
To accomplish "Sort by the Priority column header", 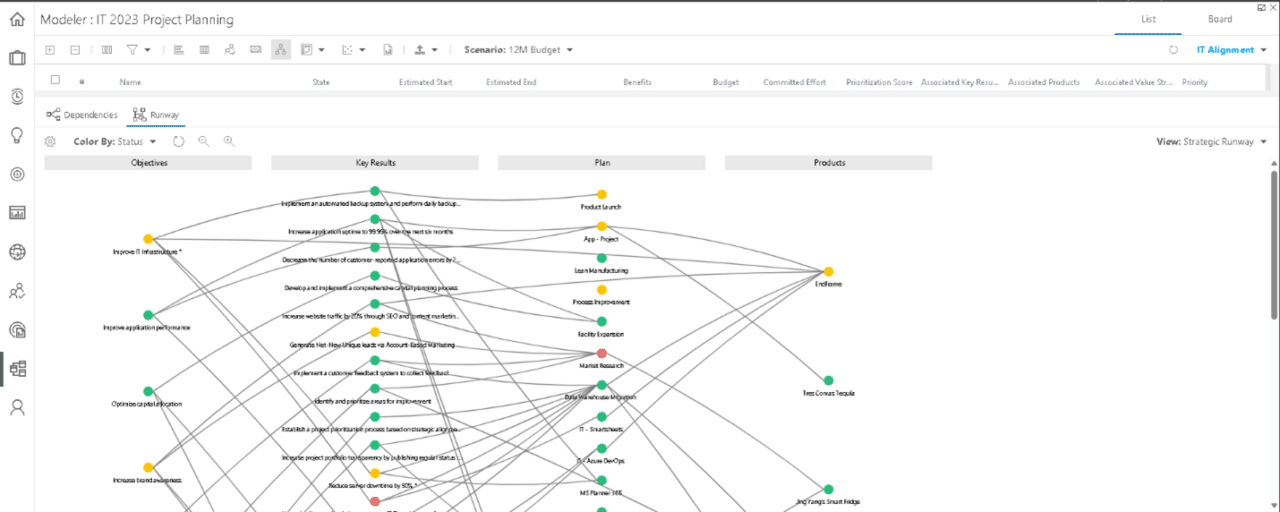I will [x=1195, y=82].
